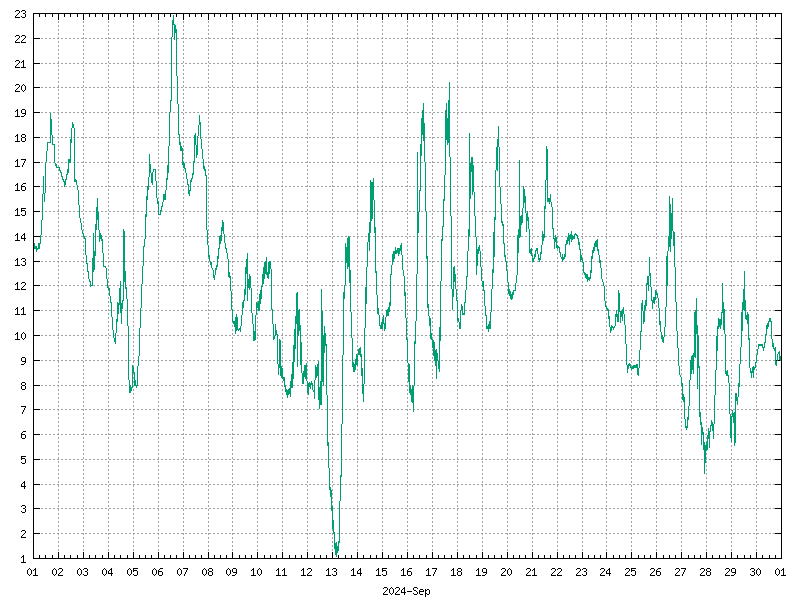The image size is (800, 600).
Task: Click the y-axis value label 19
Action: coord(20,113)
